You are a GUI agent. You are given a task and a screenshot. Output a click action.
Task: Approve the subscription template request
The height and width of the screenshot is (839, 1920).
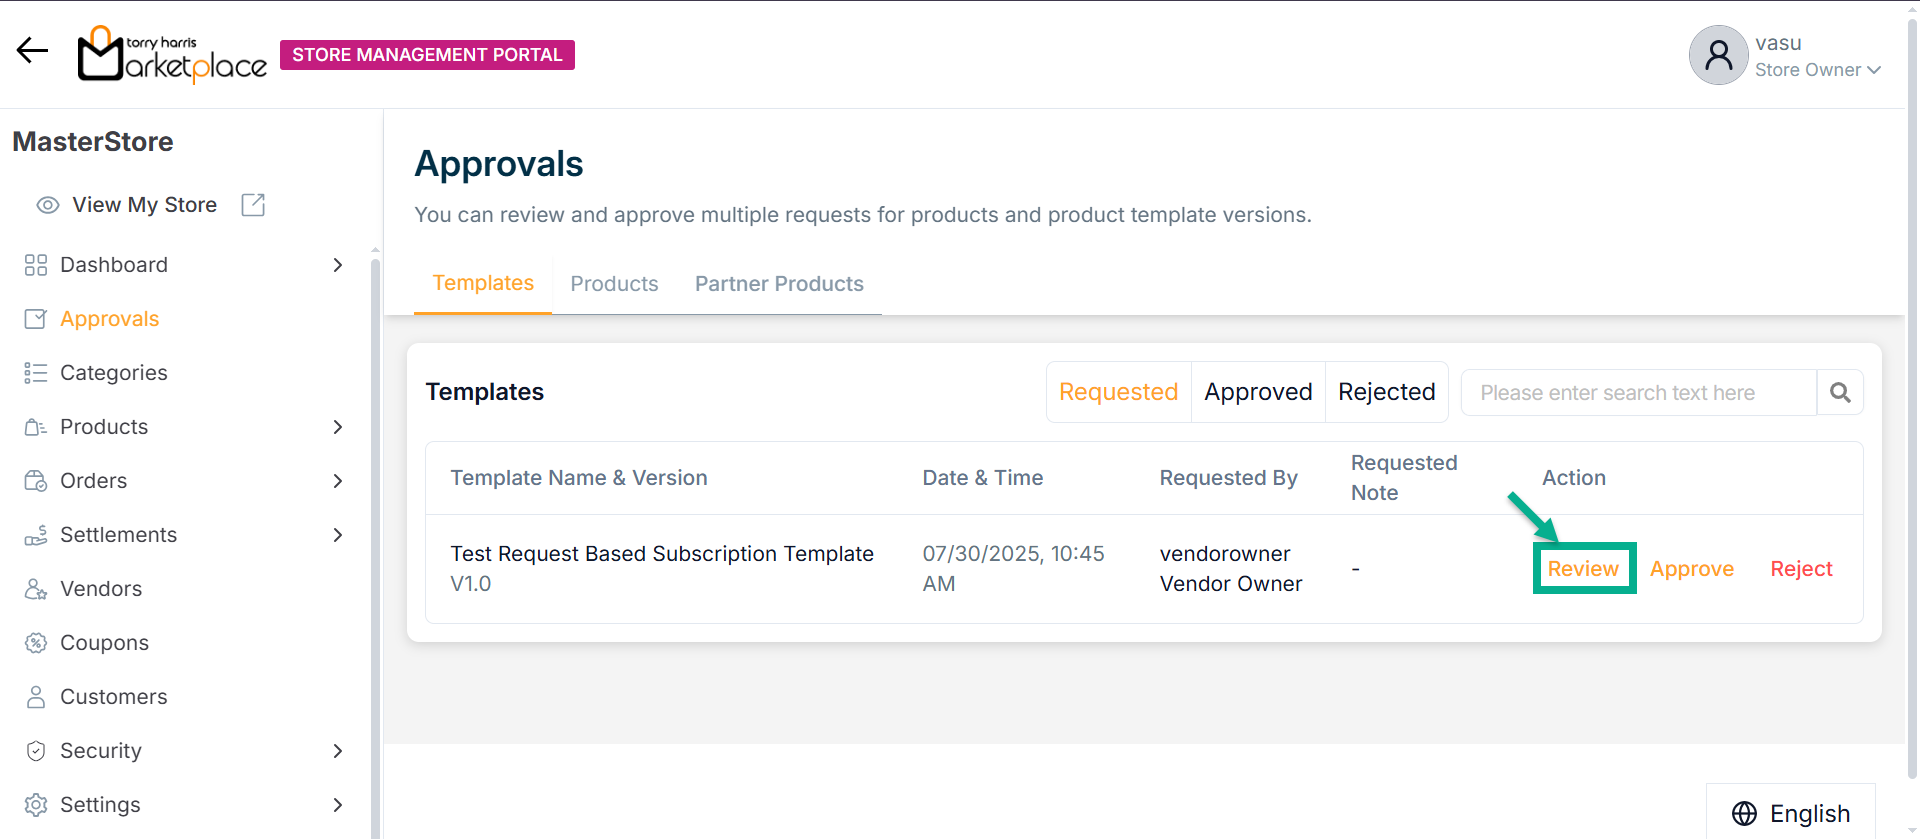coord(1691,569)
